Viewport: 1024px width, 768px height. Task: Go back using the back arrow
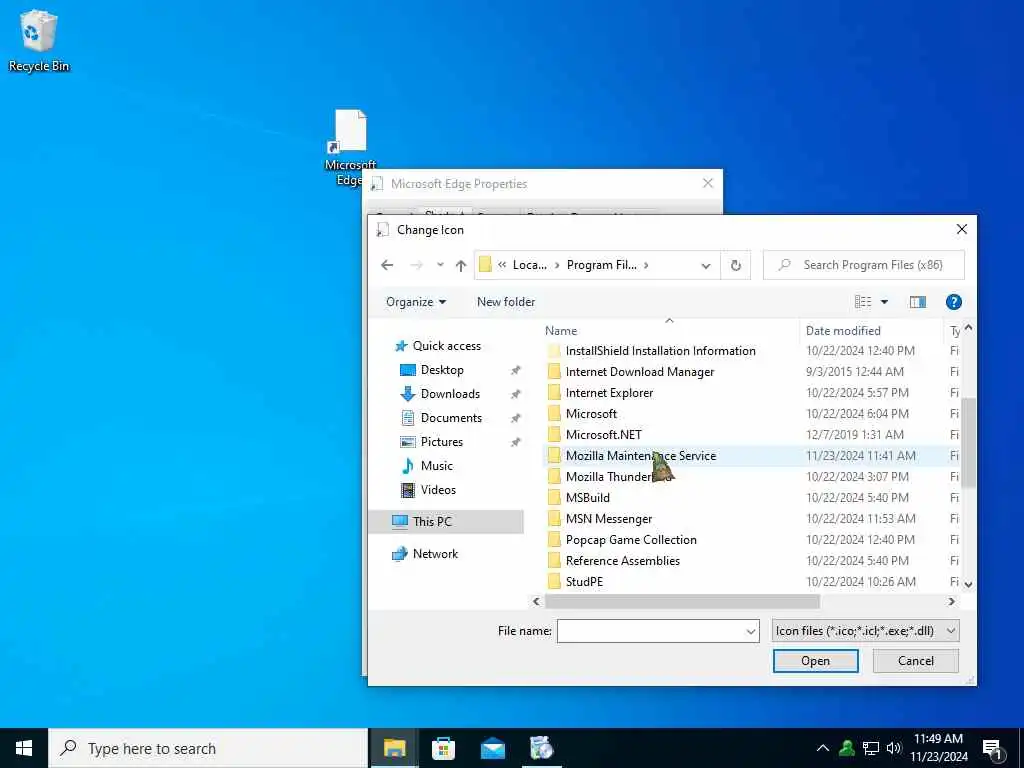tap(387, 265)
